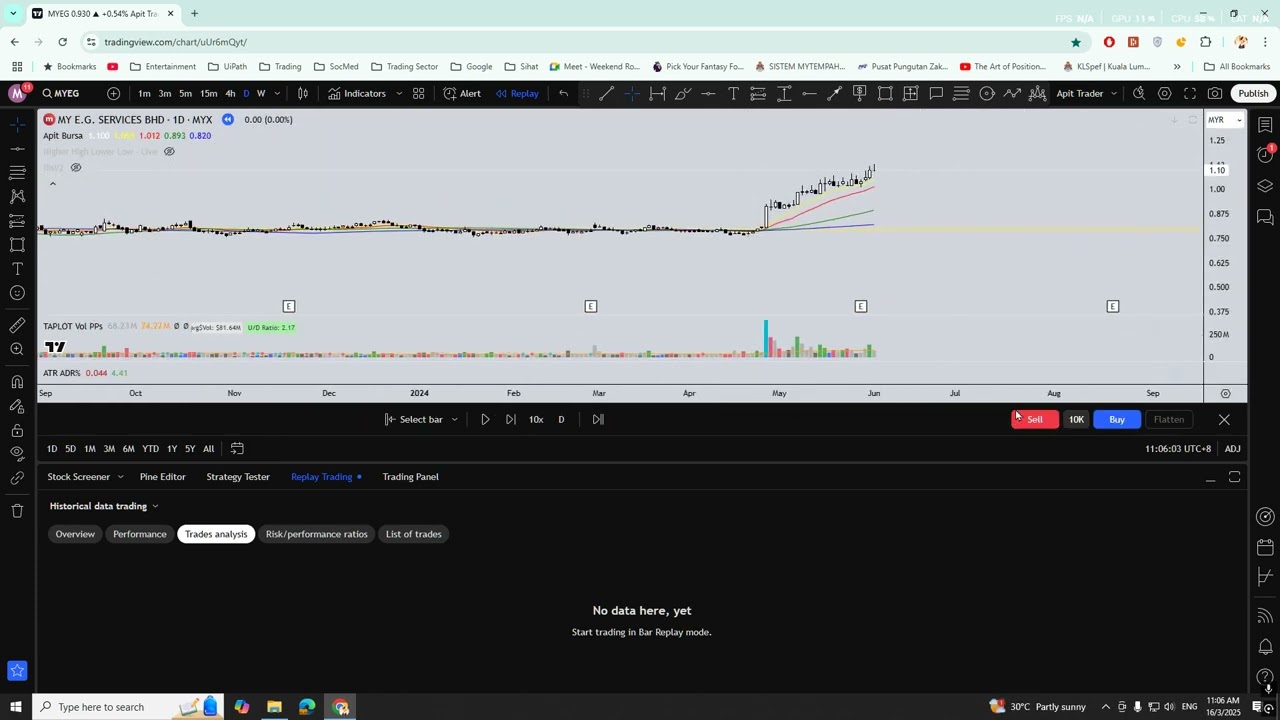Select the emoji icon tool in left sidebar

(17, 293)
